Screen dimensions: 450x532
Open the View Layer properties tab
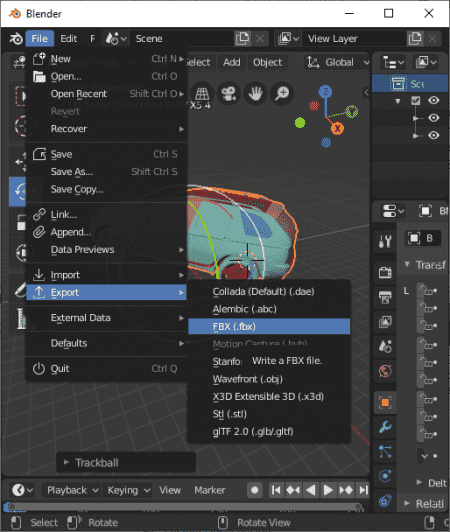tap(385, 322)
